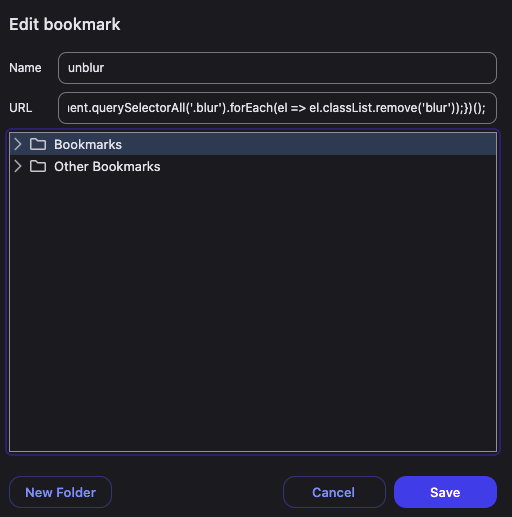
Task: Click the Name label
Action: point(25,68)
